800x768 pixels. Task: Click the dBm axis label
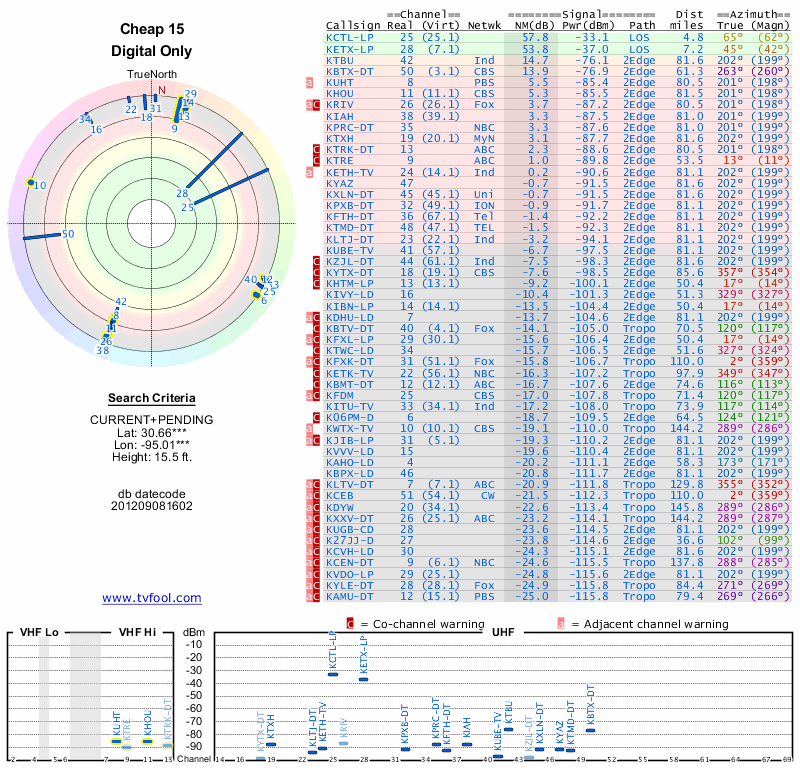click(194, 632)
